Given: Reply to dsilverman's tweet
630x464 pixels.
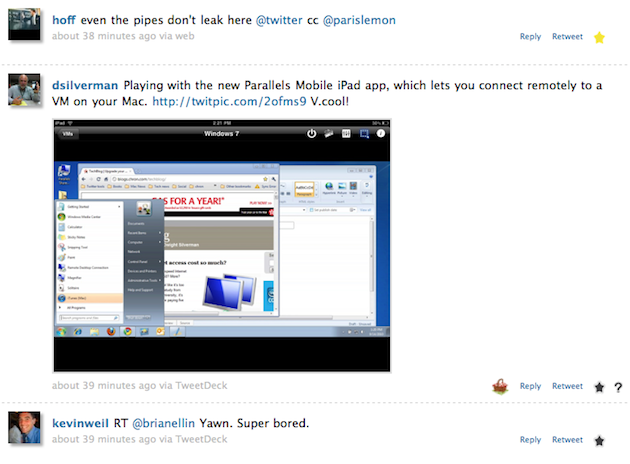Looking at the screenshot, I should click(530, 386).
